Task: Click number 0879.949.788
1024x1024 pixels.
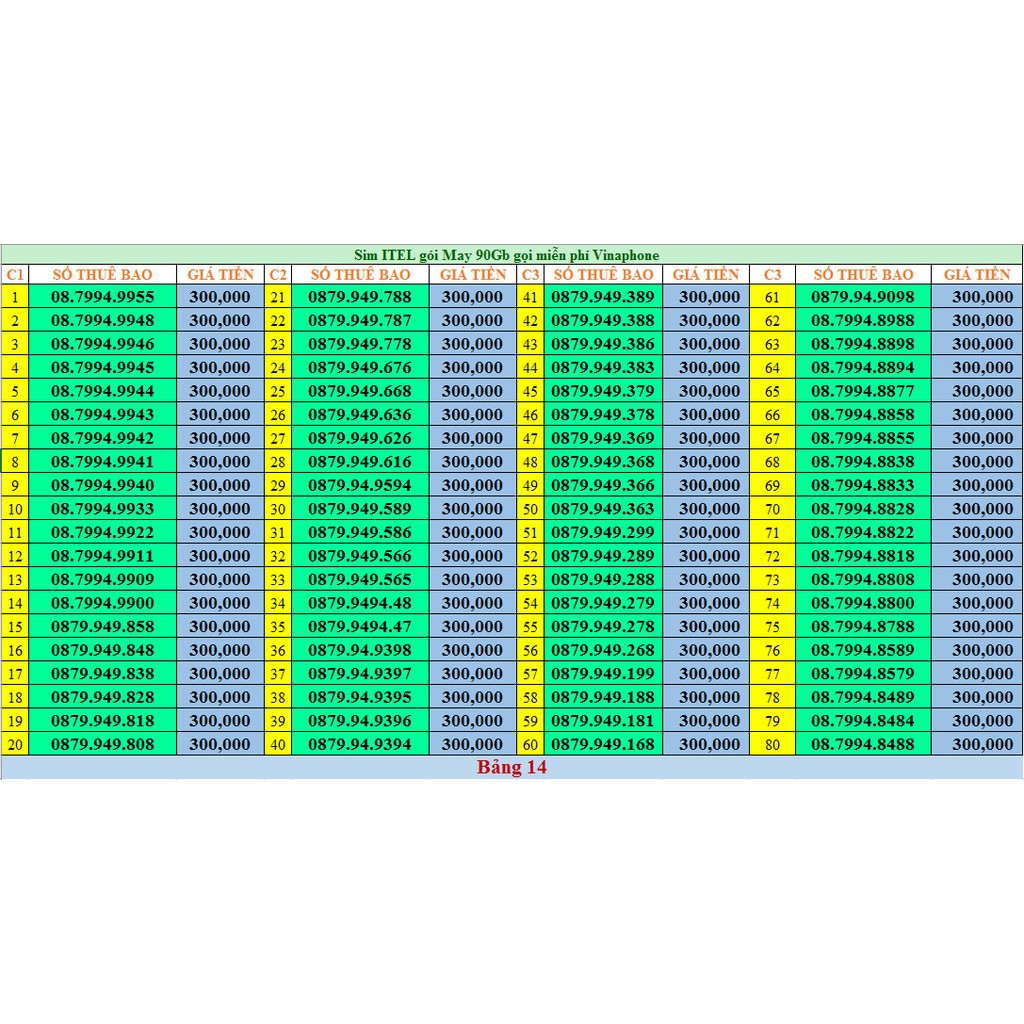Action: (360, 296)
